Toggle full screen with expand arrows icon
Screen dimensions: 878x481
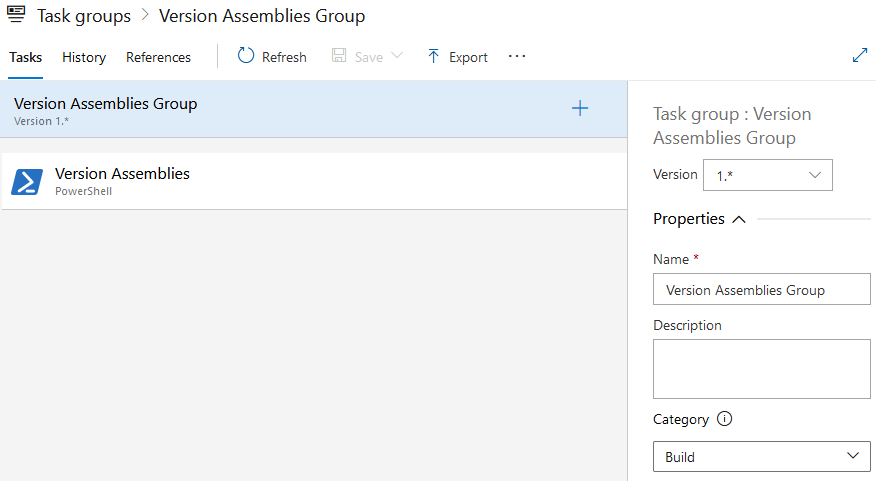(860, 56)
